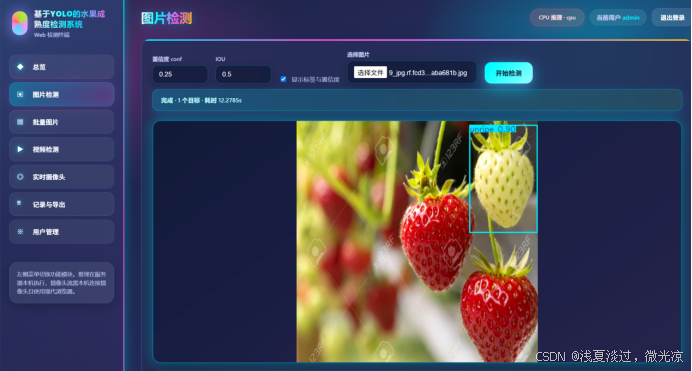Click the square icon beside 批量图片
The height and width of the screenshot is (371, 692).
[20, 122]
